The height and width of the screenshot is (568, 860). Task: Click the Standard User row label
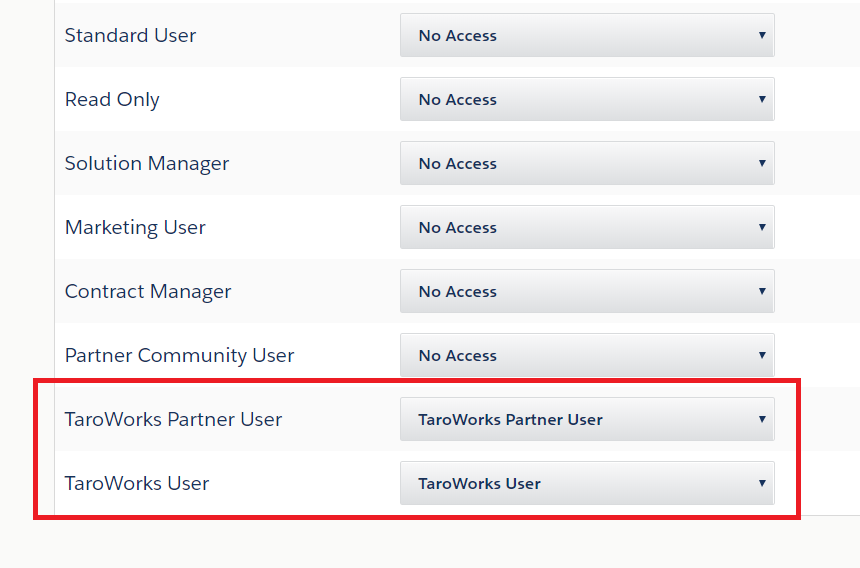[130, 35]
